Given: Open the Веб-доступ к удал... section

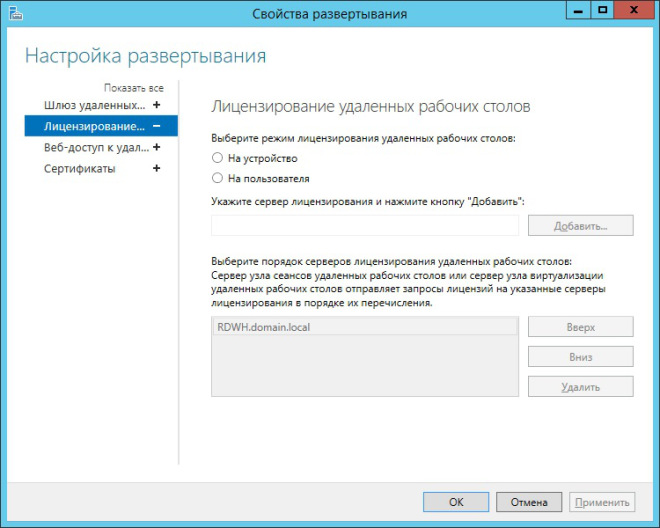Looking at the screenshot, I should [x=94, y=147].
